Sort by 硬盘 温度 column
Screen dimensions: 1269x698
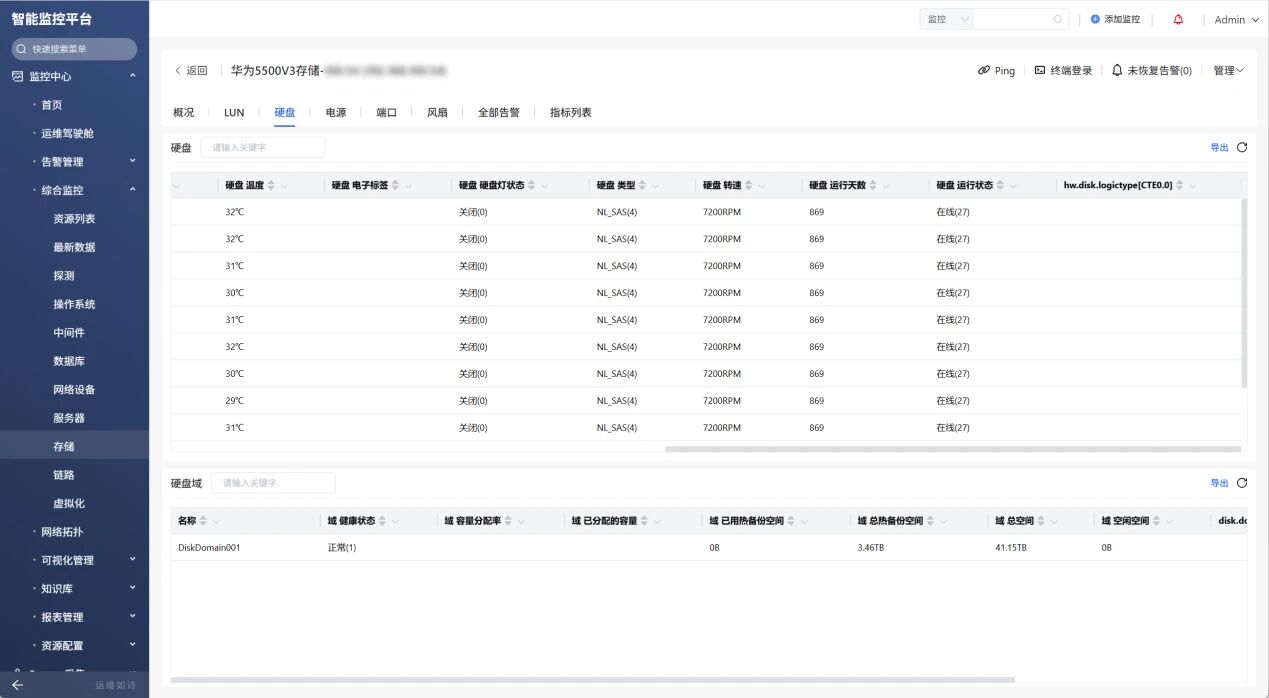pos(270,185)
